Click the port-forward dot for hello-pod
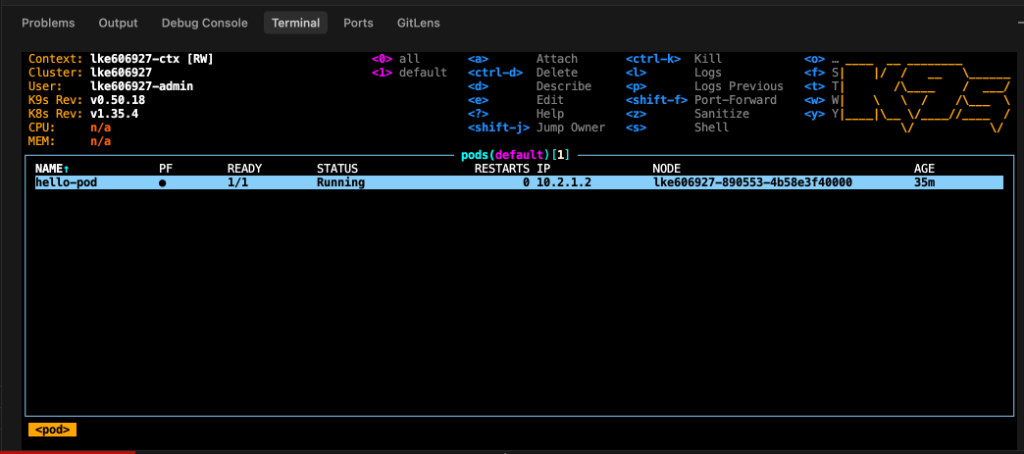Viewport: 1024px width, 454px height. coord(163,183)
